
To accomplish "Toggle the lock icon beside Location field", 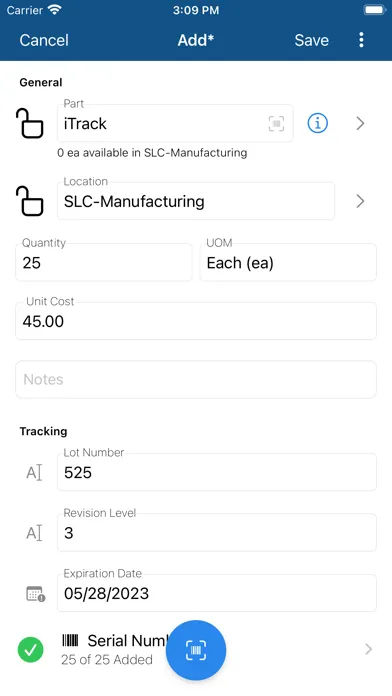I will (x=30, y=201).
